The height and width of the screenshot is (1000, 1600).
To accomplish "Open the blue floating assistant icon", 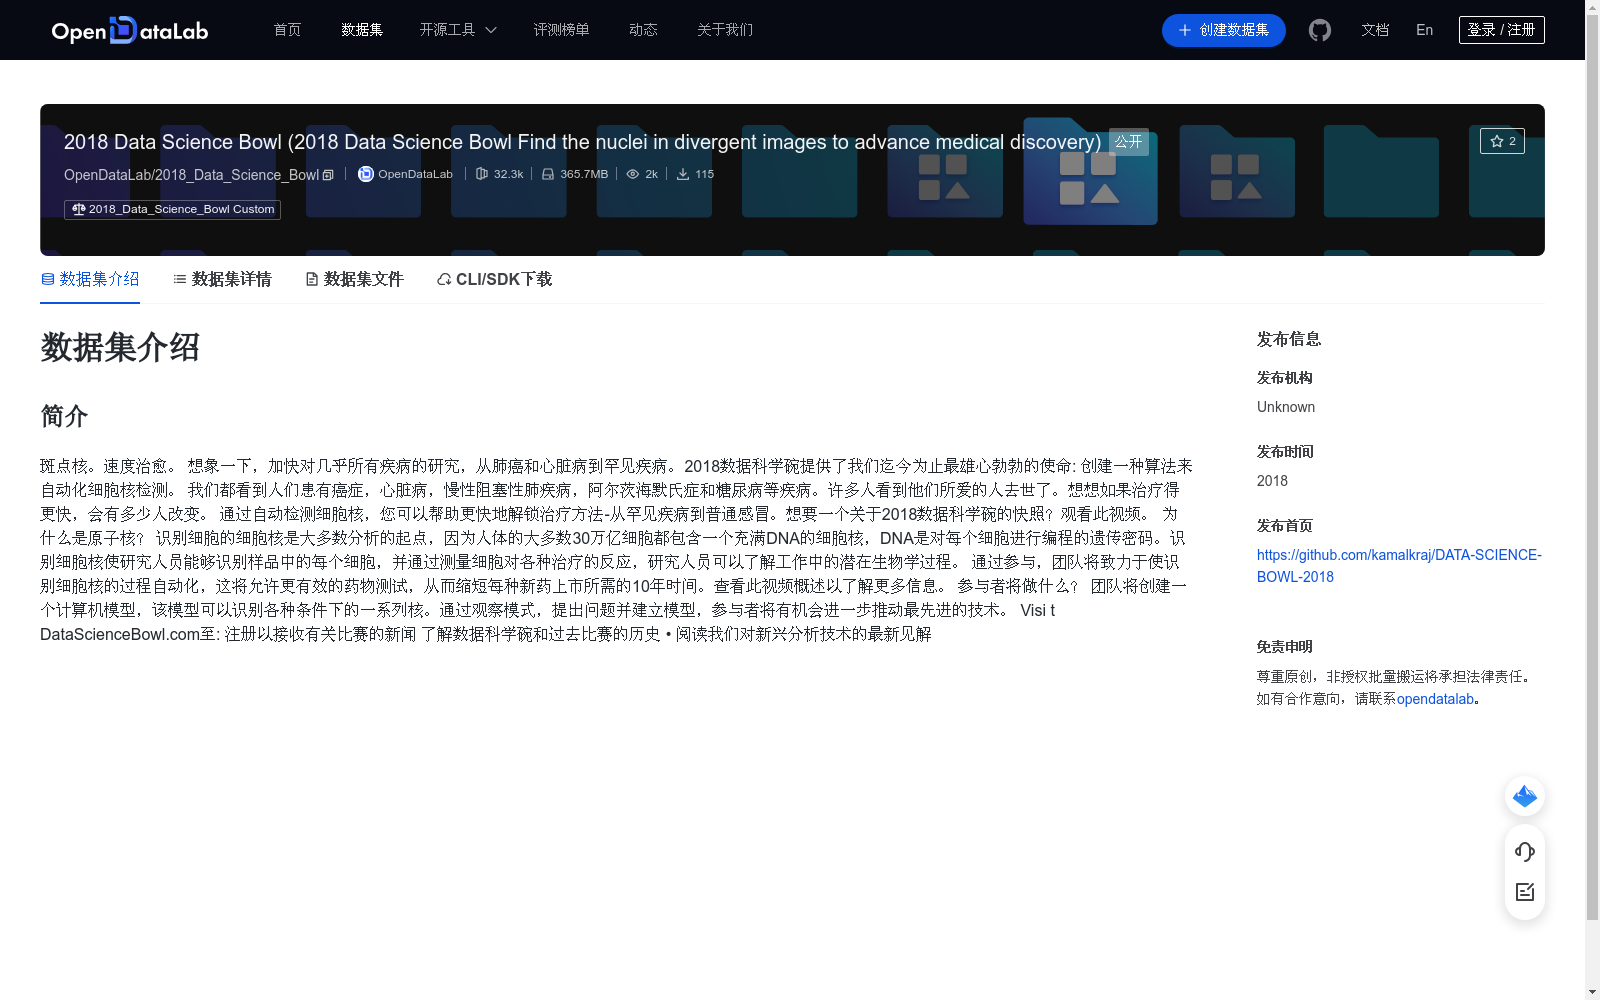I will tap(1525, 796).
